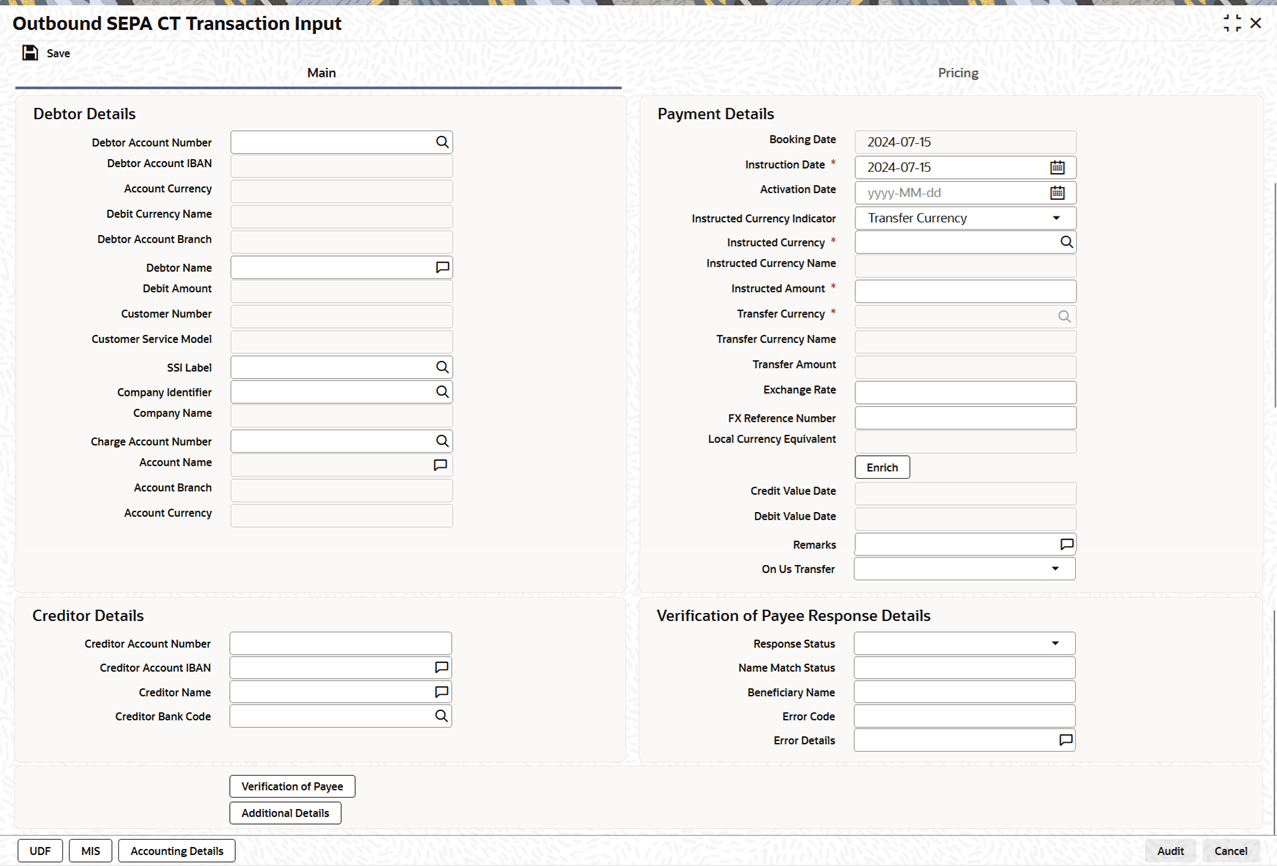Viewport: 1277px width, 866px height.
Task: Click the Additional Details button
Action: tap(285, 813)
